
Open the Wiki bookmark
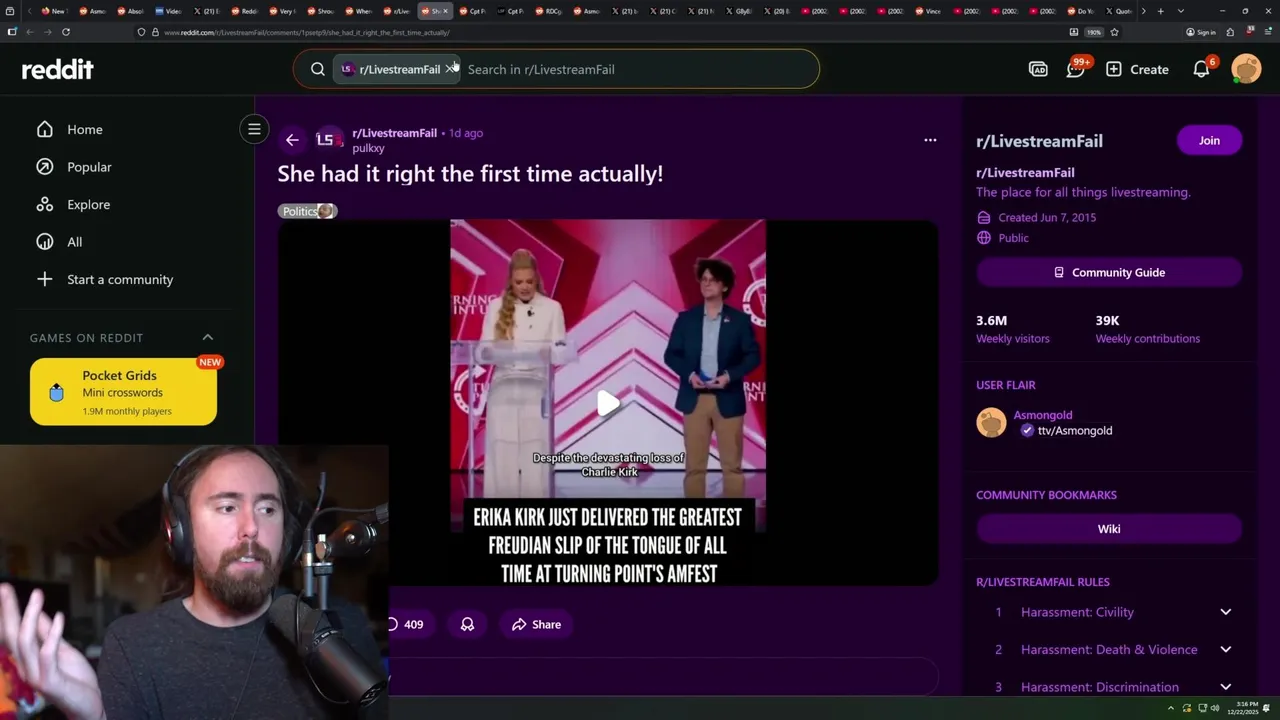point(1109,529)
